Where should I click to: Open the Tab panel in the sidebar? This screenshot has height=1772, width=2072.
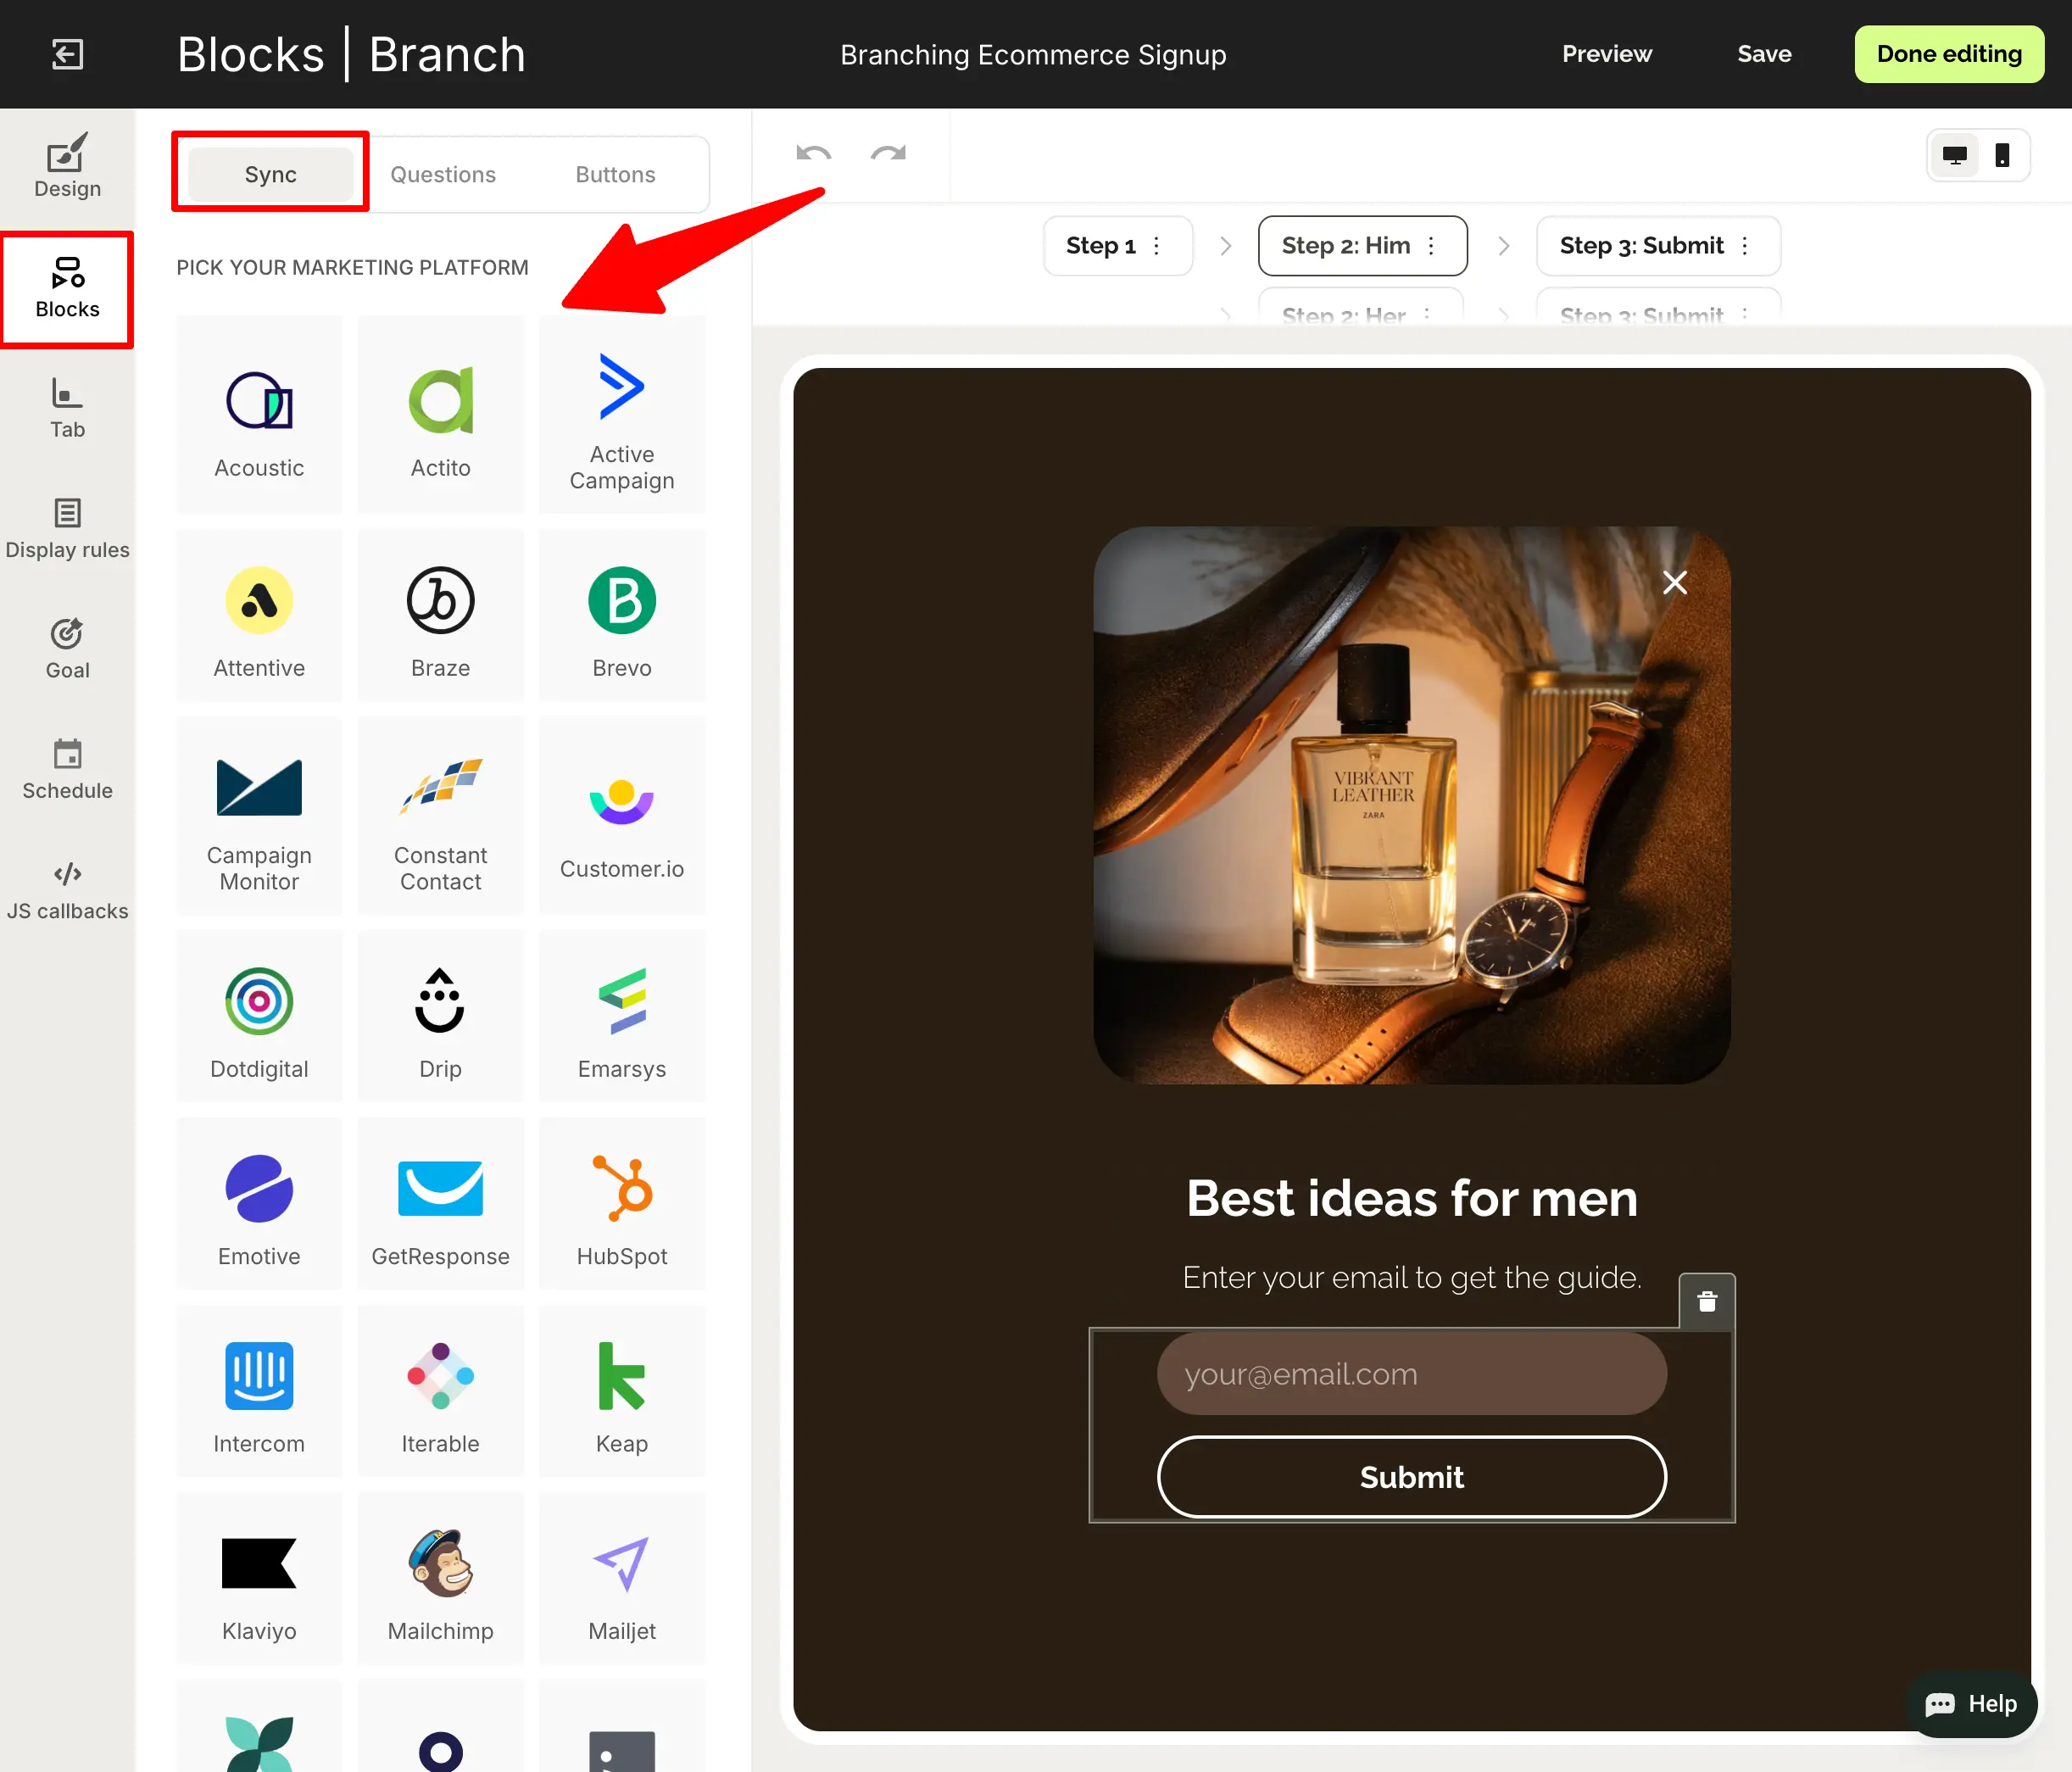(x=66, y=407)
